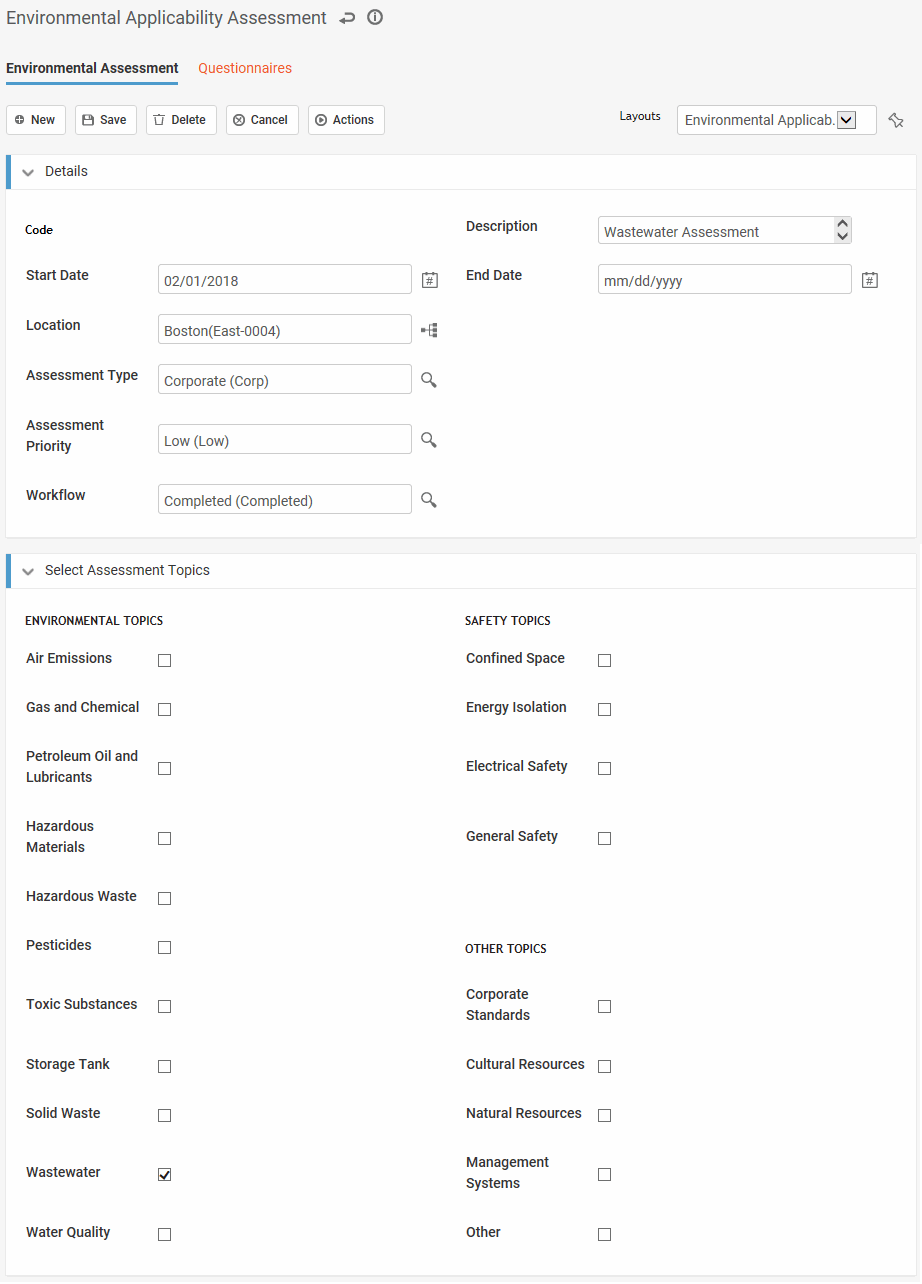The width and height of the screenshot is (922, 1284).
Task: Uncheck the Wastewater checkbox
Action: point(165,1174)
